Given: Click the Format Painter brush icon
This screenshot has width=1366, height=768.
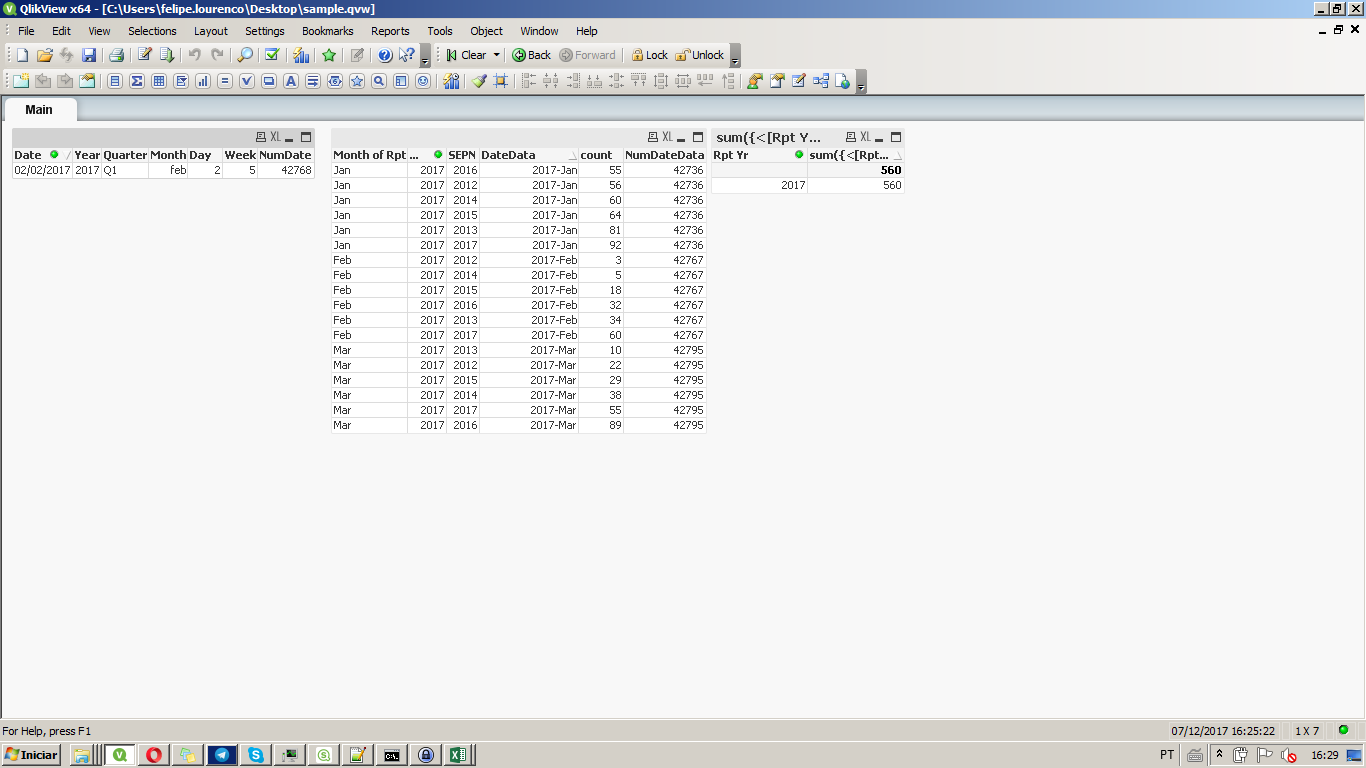Looking at the screenshot, I should point(479,81).
